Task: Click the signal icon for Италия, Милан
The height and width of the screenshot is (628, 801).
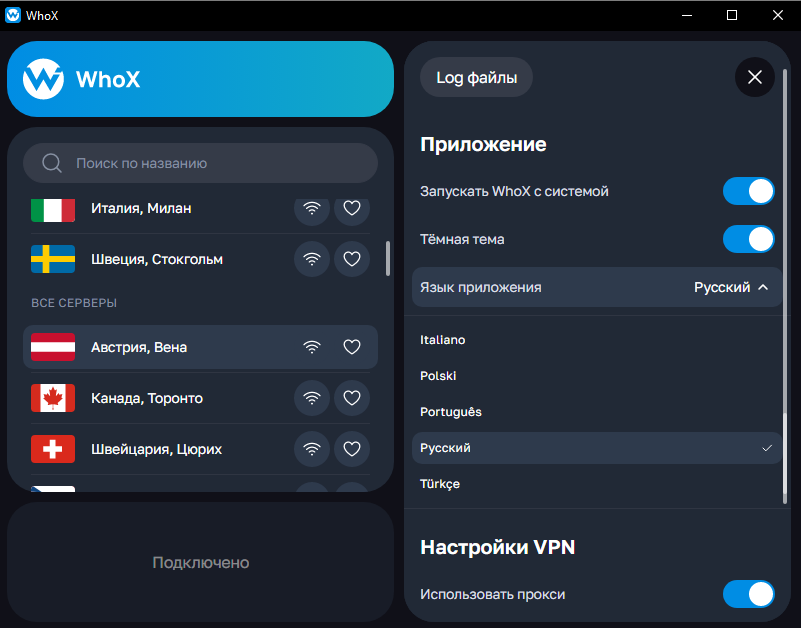Action: coord(312,208)
